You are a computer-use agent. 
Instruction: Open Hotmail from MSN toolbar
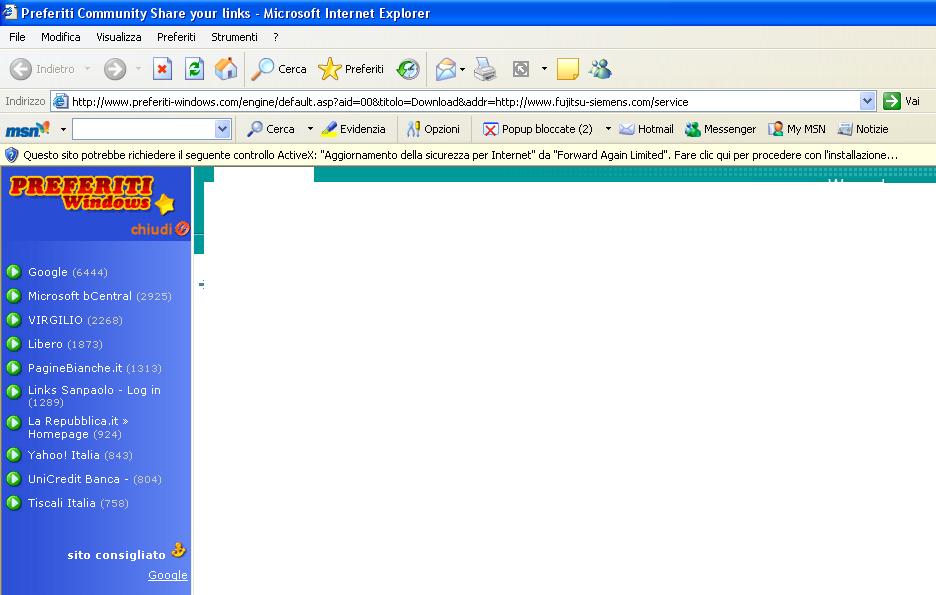[x=646, y=129]
